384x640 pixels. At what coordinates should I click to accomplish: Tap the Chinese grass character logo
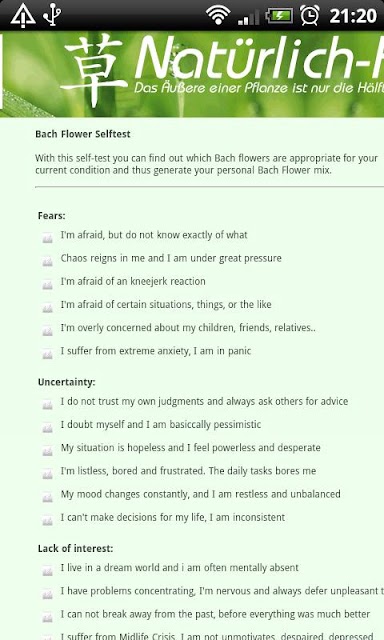pos(94,70)
